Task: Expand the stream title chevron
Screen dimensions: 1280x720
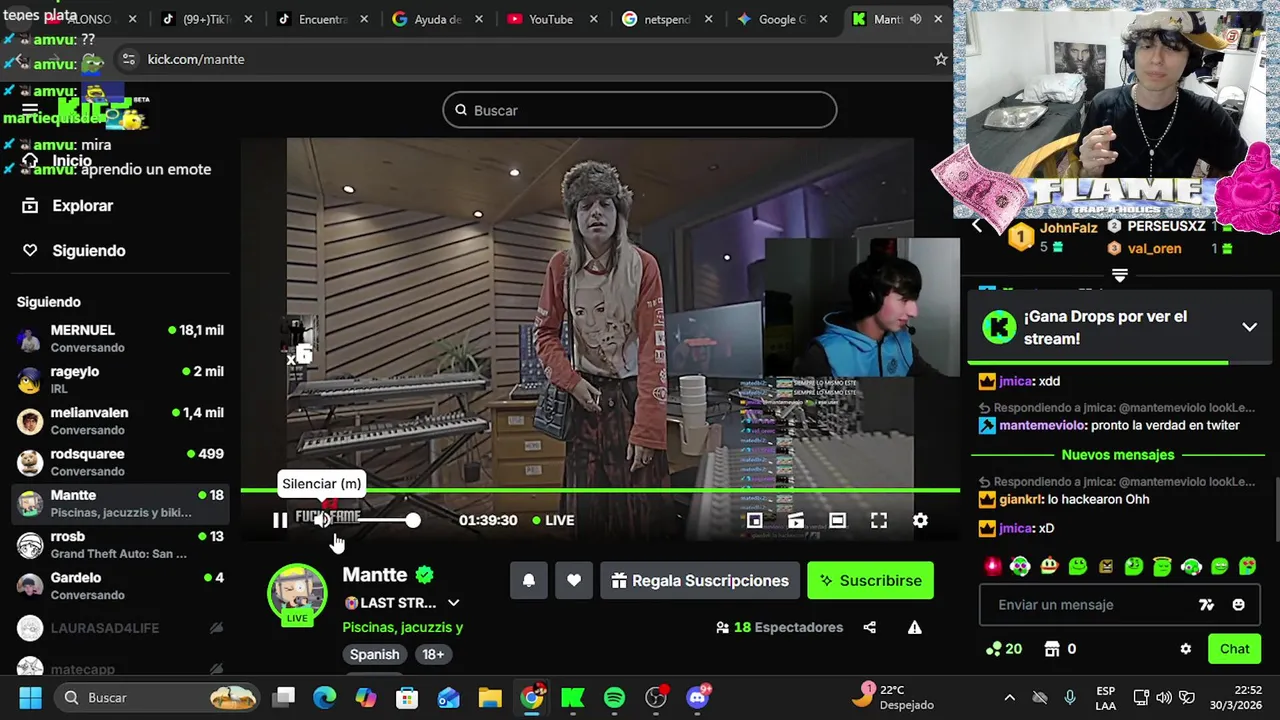Action: click(x=453, y=603)
